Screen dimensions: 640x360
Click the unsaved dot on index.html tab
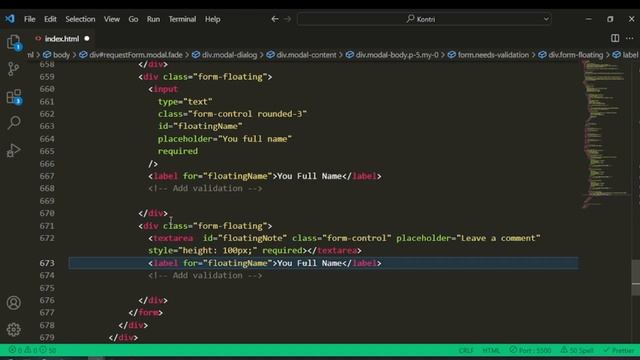pos(87,39)
